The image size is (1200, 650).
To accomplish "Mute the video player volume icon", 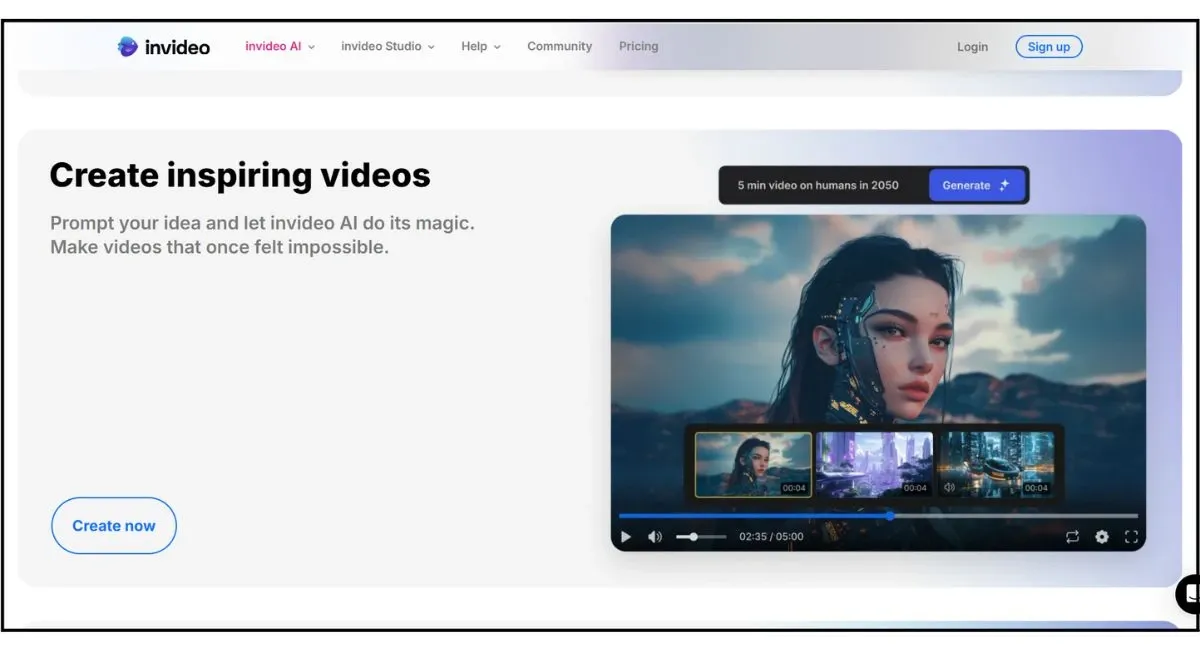I will (655, 537).
